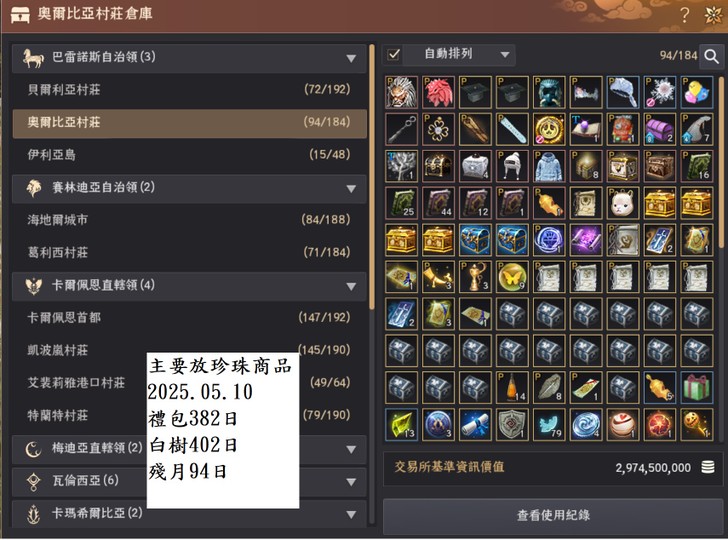Select the green gift box item
728x540 pixels.
click(x=697, y=387)
